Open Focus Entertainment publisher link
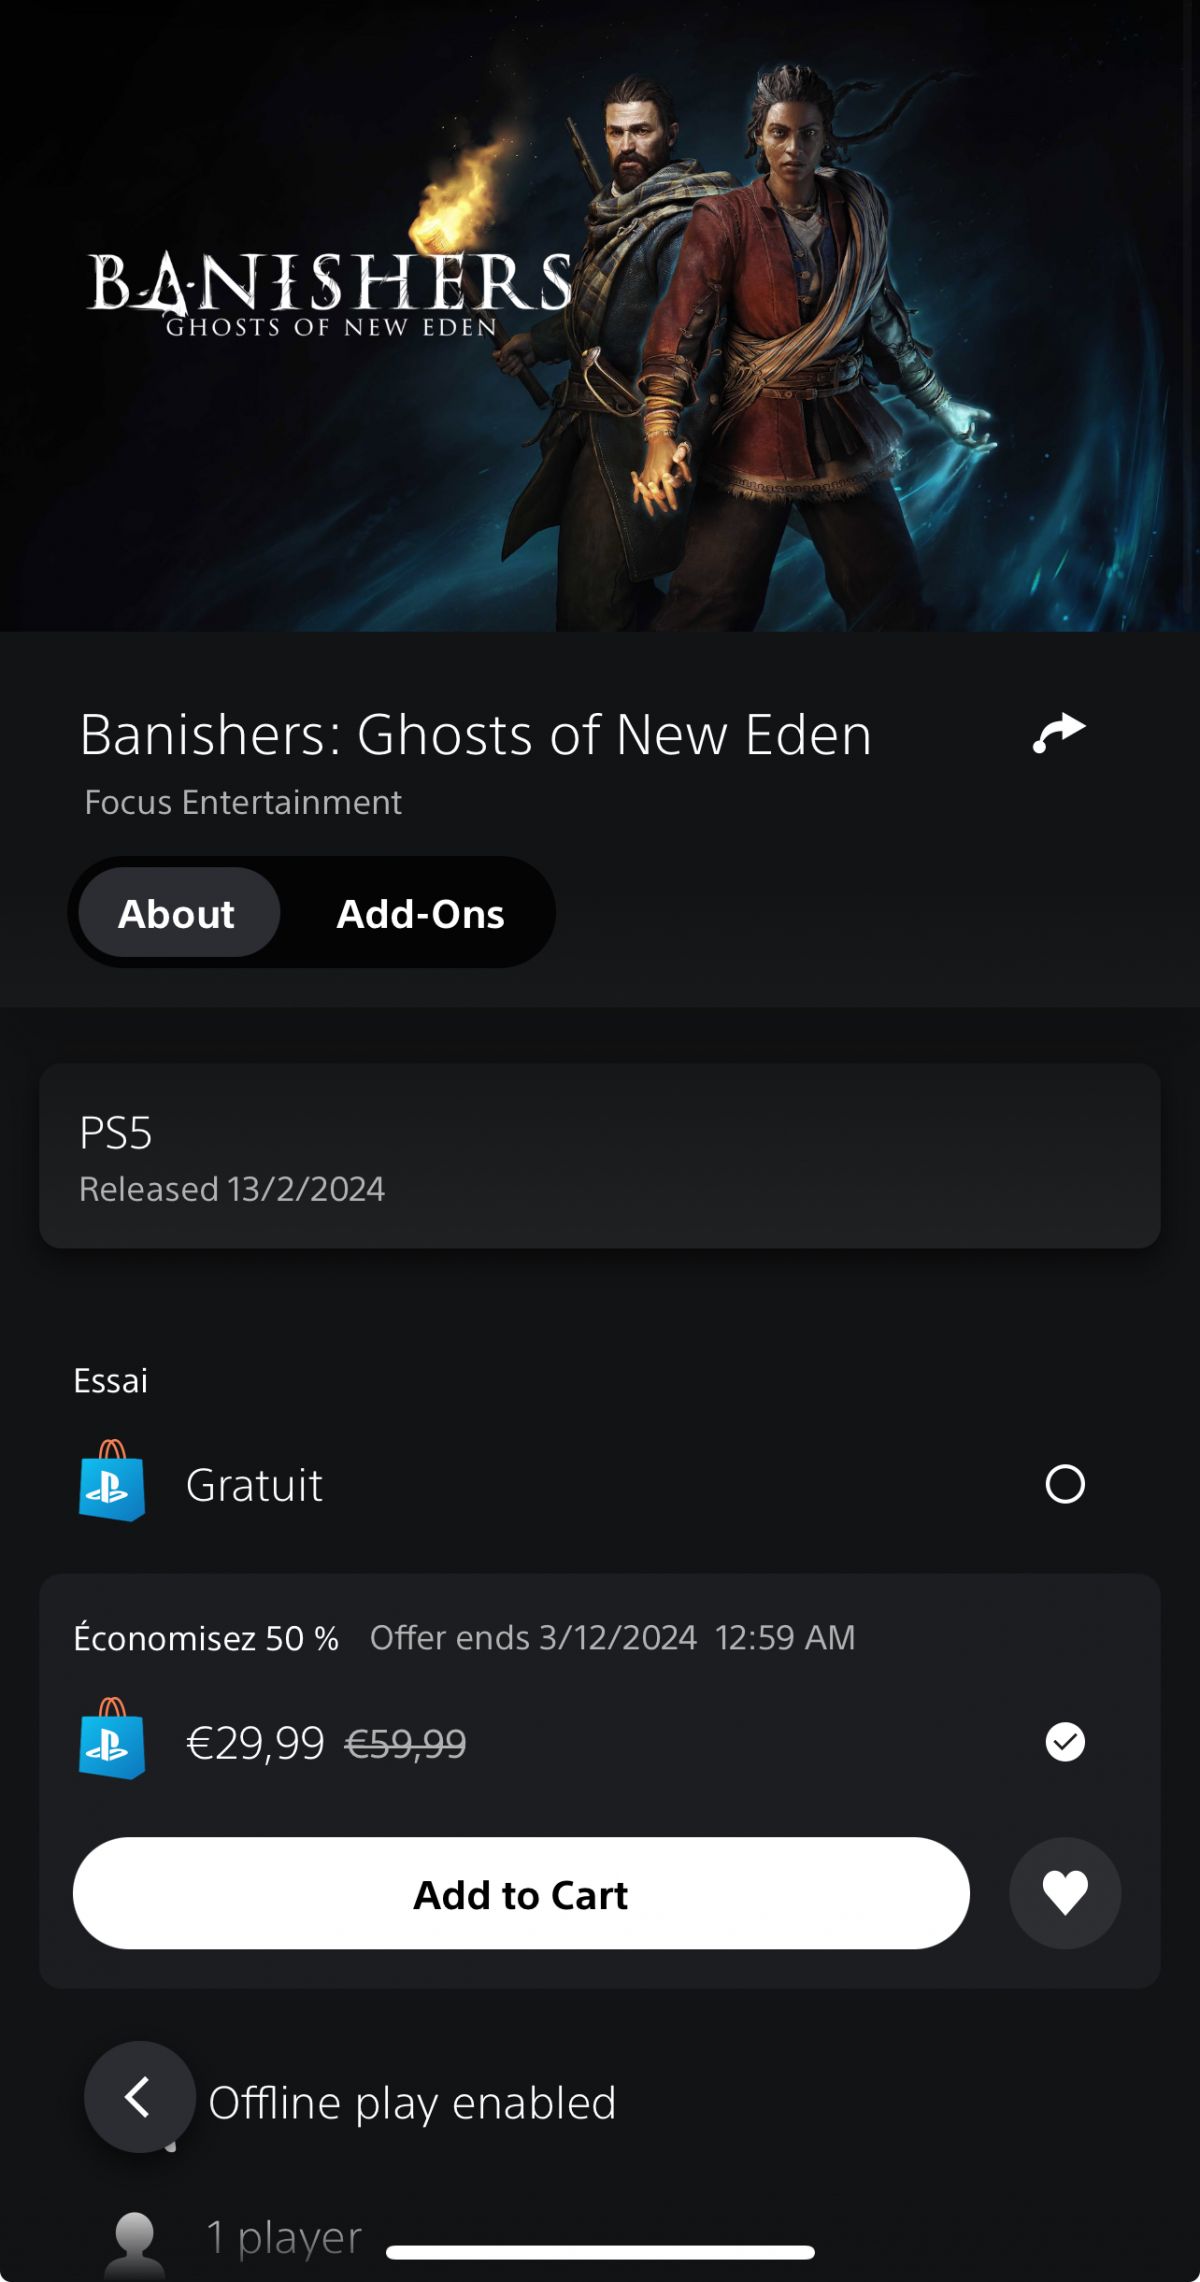The width and height of the screenshot is (1200, 2282). coord(243,802)
